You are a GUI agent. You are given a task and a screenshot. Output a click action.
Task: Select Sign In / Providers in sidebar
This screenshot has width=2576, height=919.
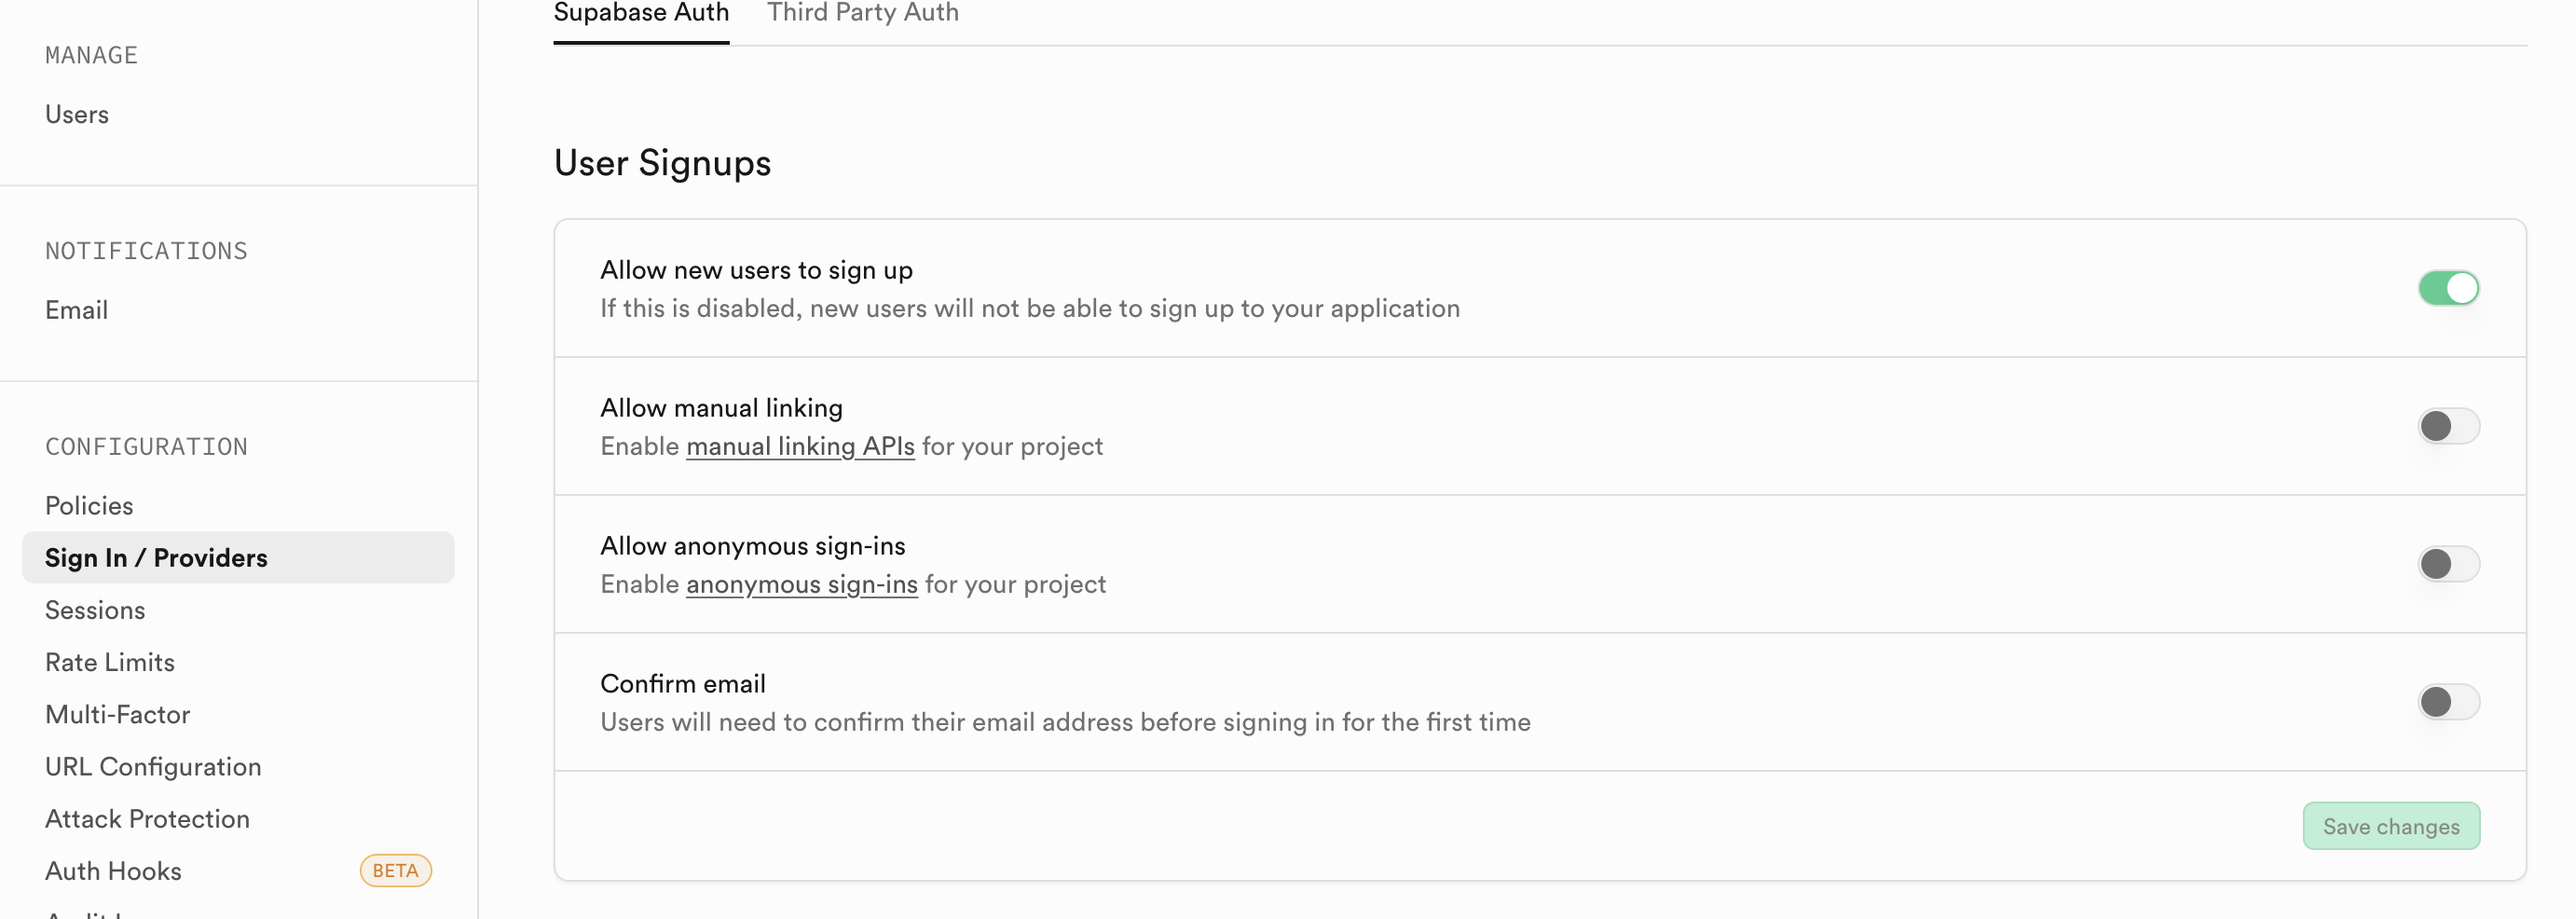pyautogui.click(x=156, y=557)
